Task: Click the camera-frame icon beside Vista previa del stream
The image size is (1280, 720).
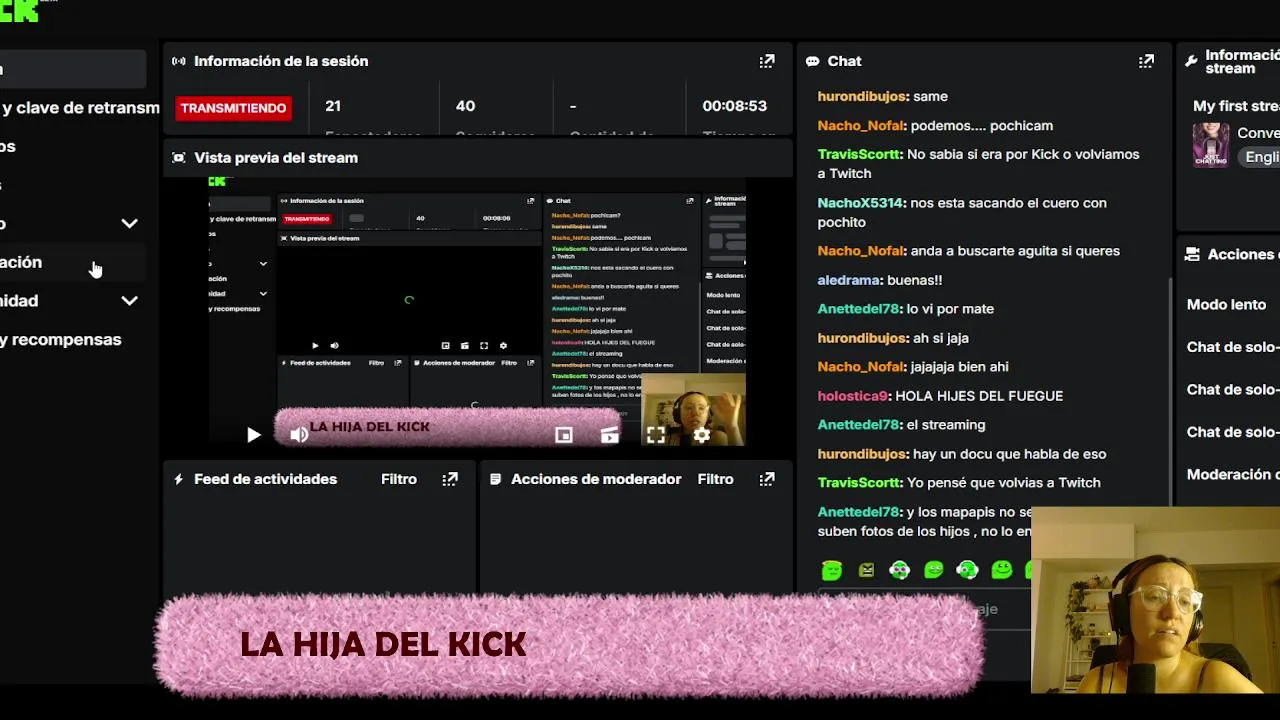Action: pyautogui.click(x=179, y=158)
